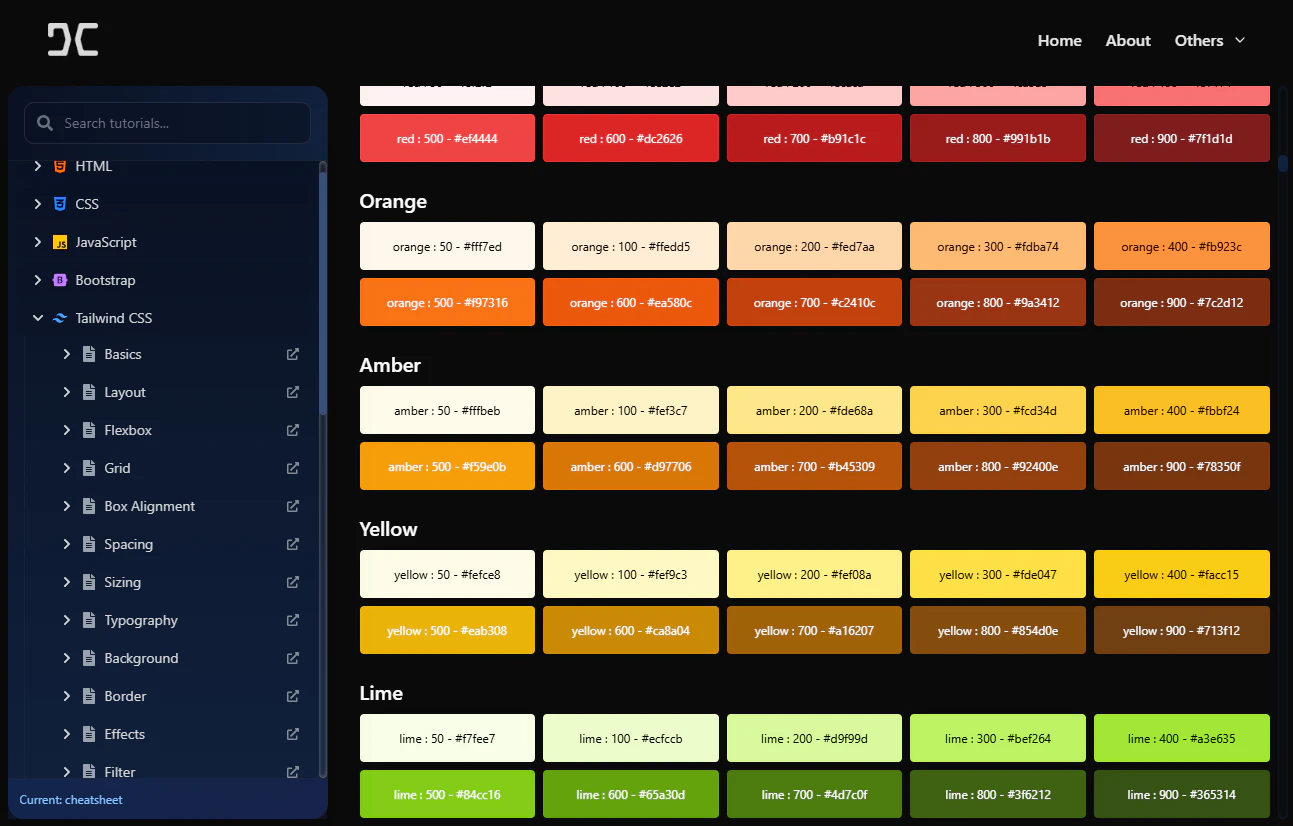Expand the Others navigation dropdown
The width and height of the screenshot is (1293, 826).
[1210, 40]
